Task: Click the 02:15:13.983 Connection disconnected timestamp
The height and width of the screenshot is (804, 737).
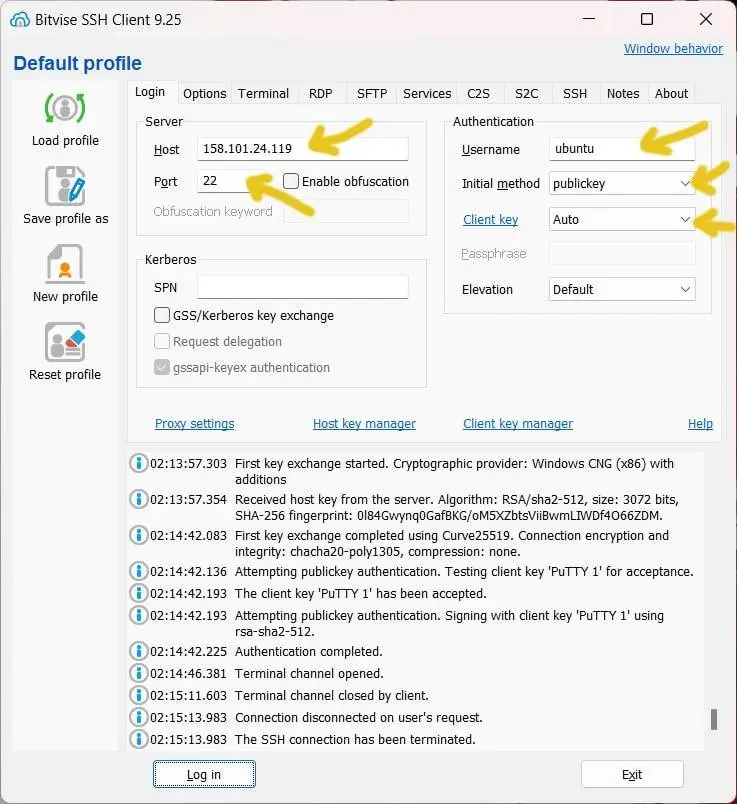Action: click(x=188, y=717)
